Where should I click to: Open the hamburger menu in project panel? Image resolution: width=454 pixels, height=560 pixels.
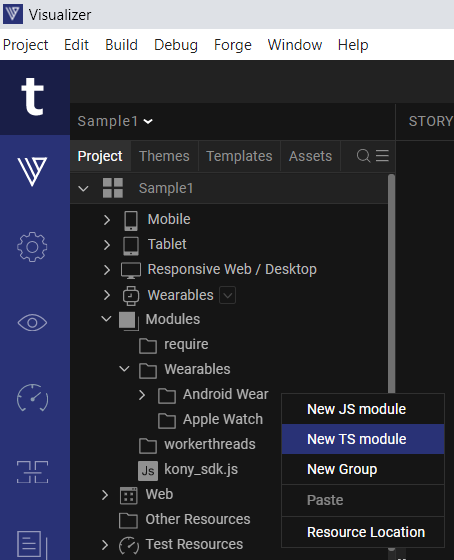pos(382,156)
